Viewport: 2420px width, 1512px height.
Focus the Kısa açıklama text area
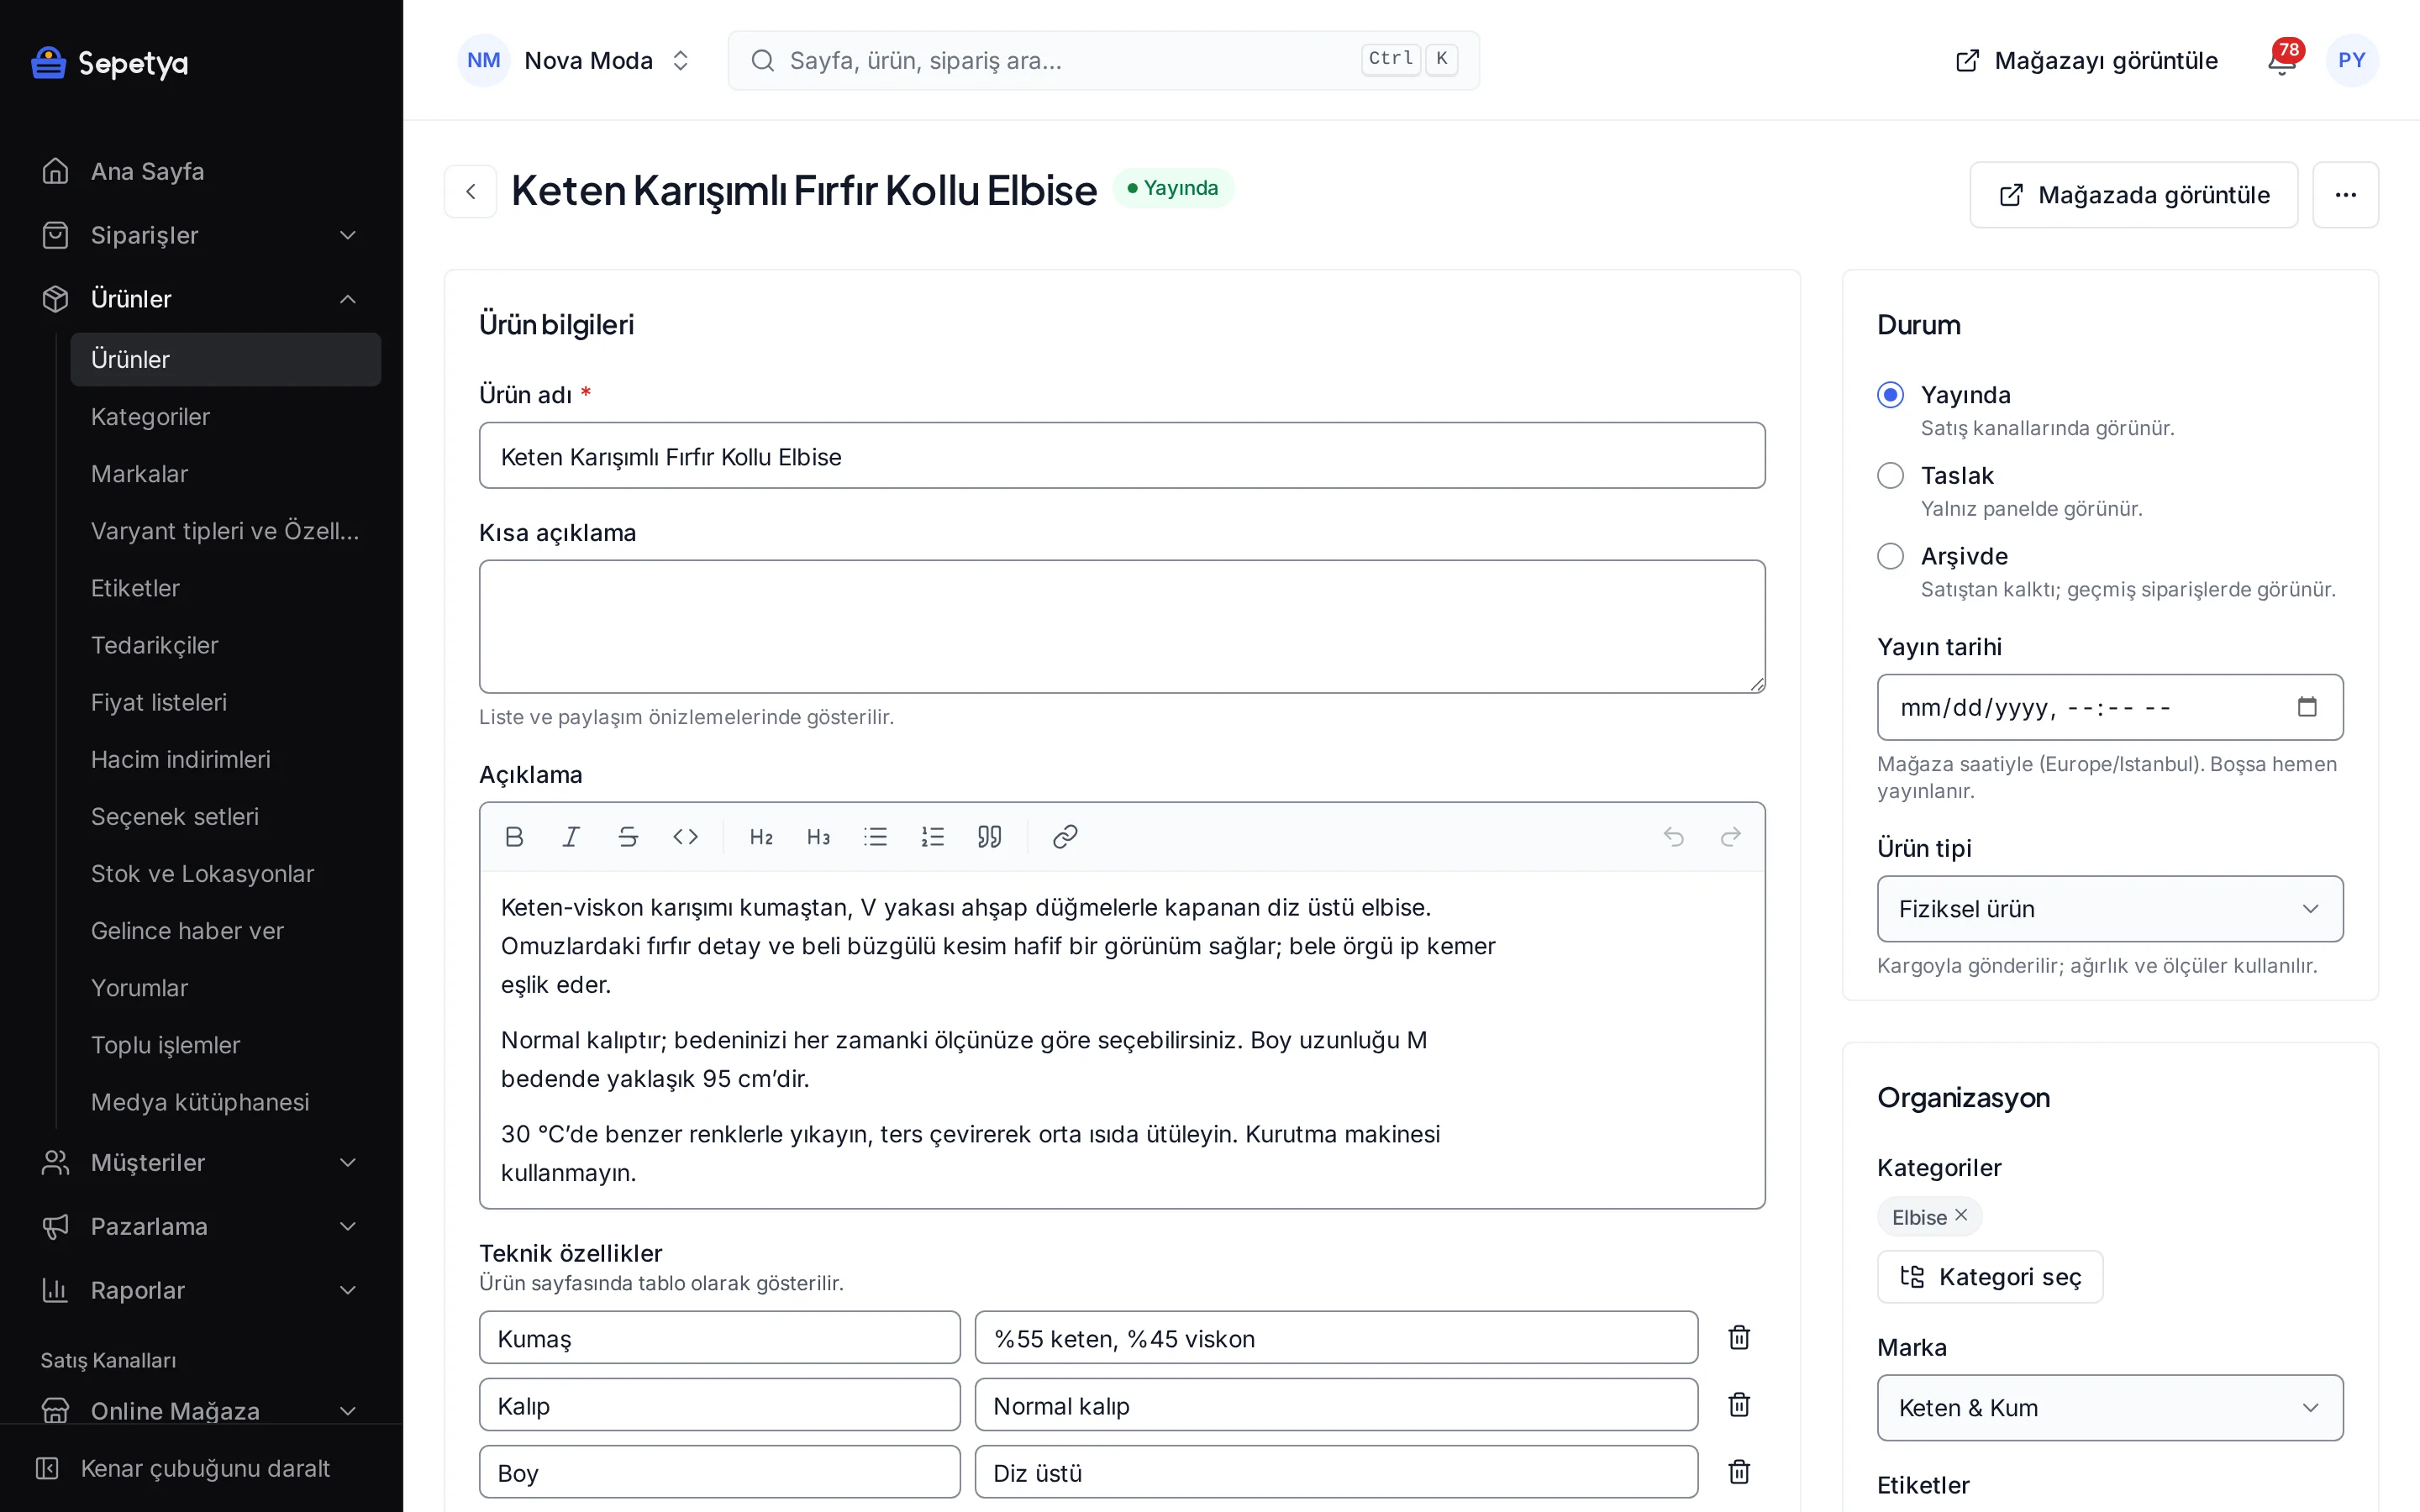[x=1122, y=626]
